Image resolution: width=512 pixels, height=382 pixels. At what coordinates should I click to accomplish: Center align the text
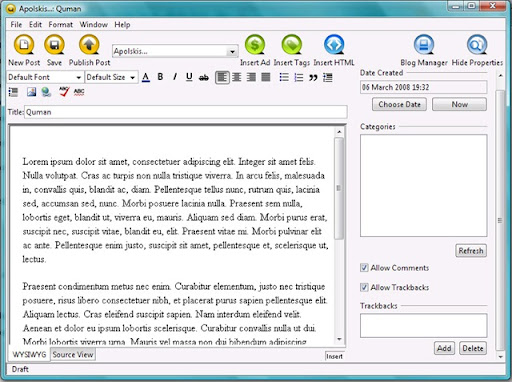[x=237, y=77]
